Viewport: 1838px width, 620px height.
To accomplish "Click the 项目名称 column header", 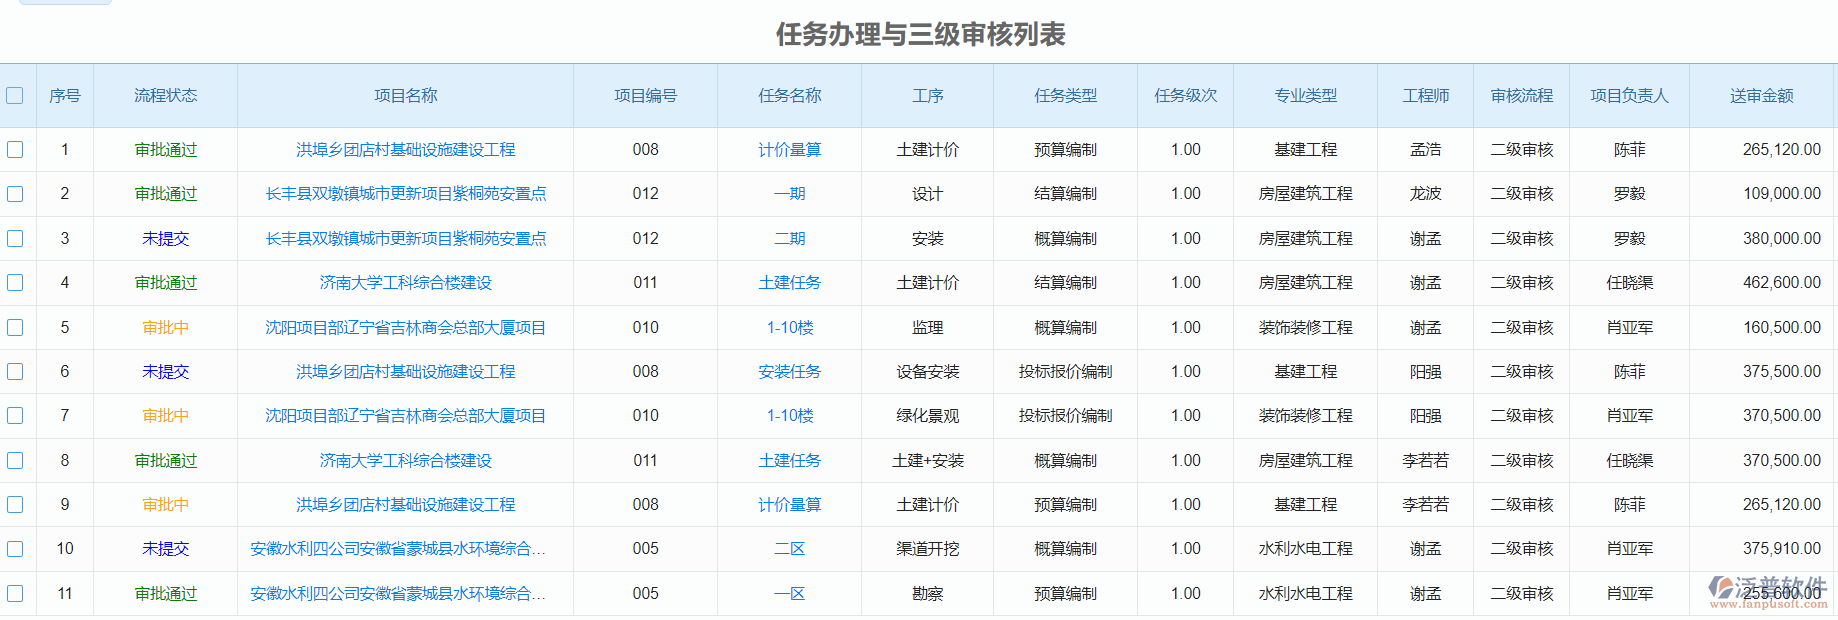I will click(x=406, y=96).
